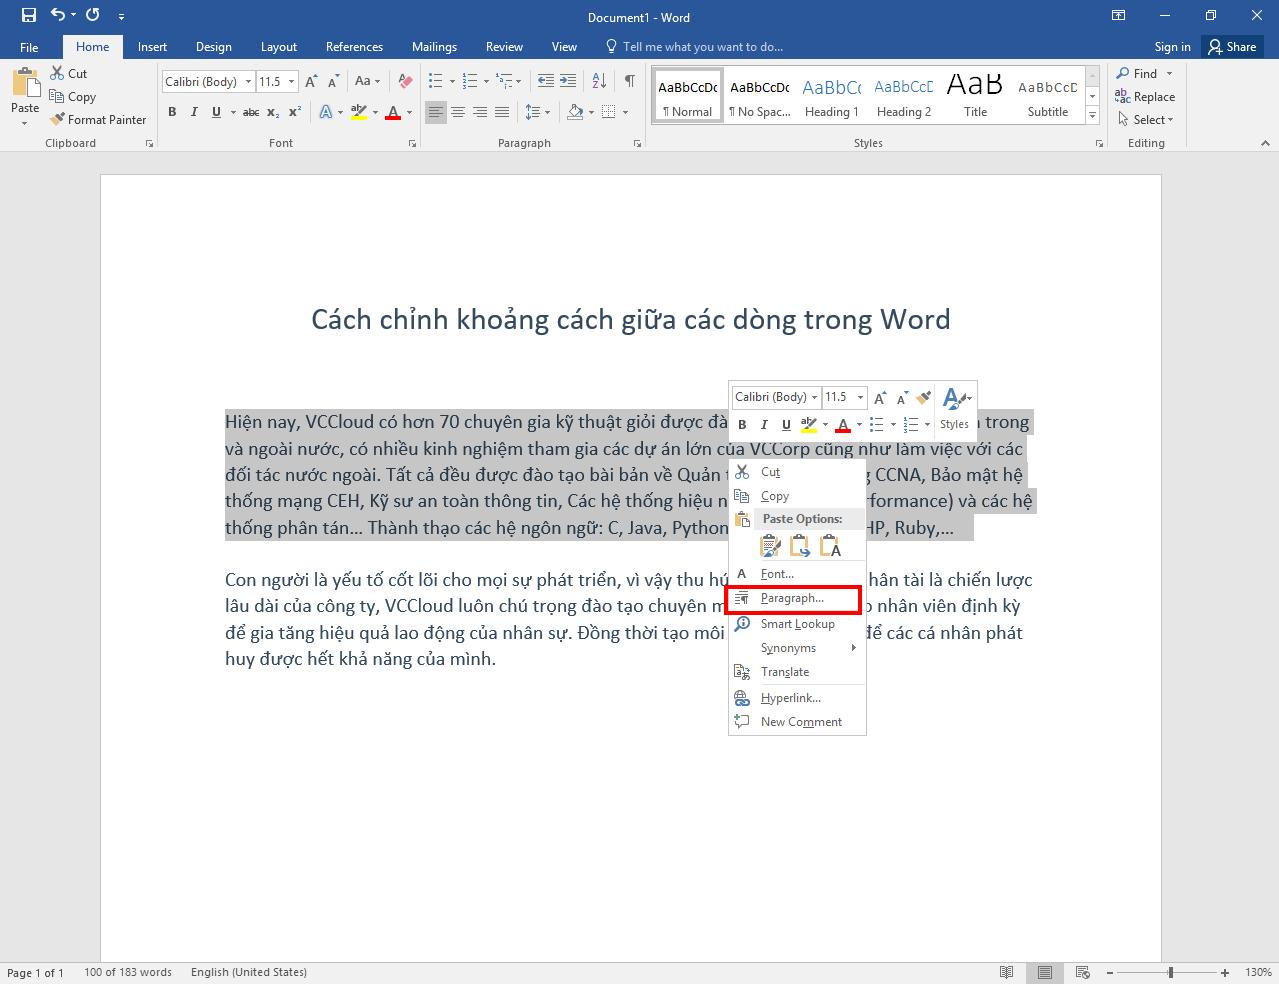Click the Save icon in title bar
The width and height of the screenshot is (1279, 984).
click(x=28, y=15)
